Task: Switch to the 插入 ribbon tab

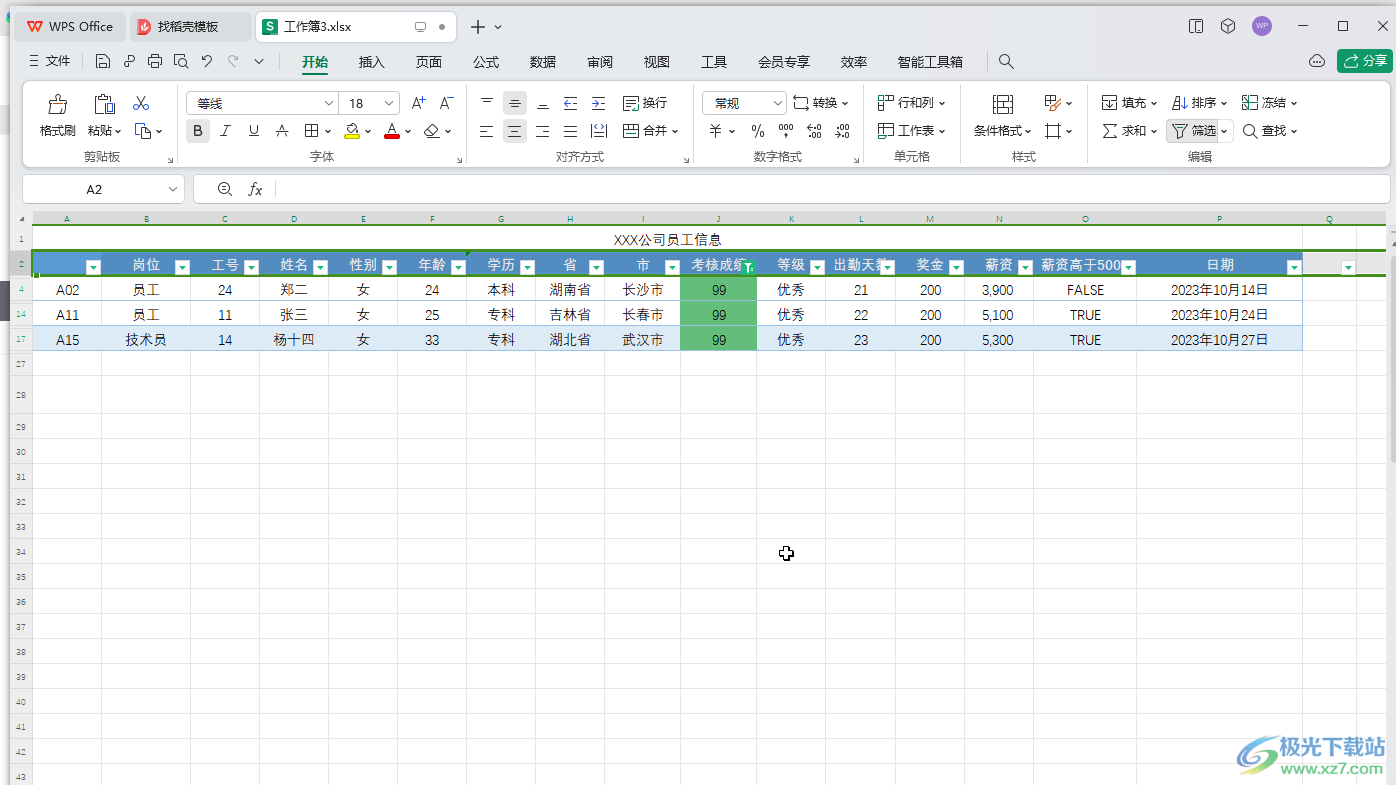Action: coord(372,62)
